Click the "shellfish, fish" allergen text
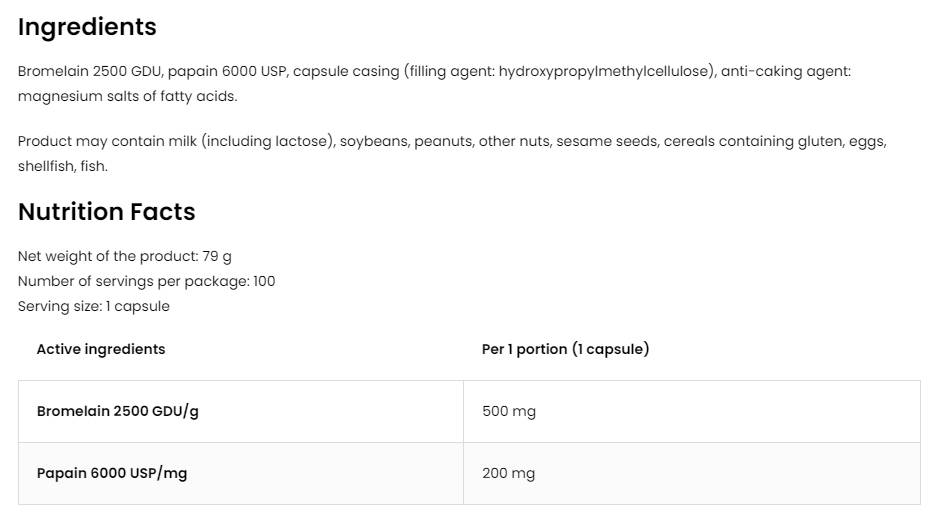The image size is (939, 522). click(62, 167)
